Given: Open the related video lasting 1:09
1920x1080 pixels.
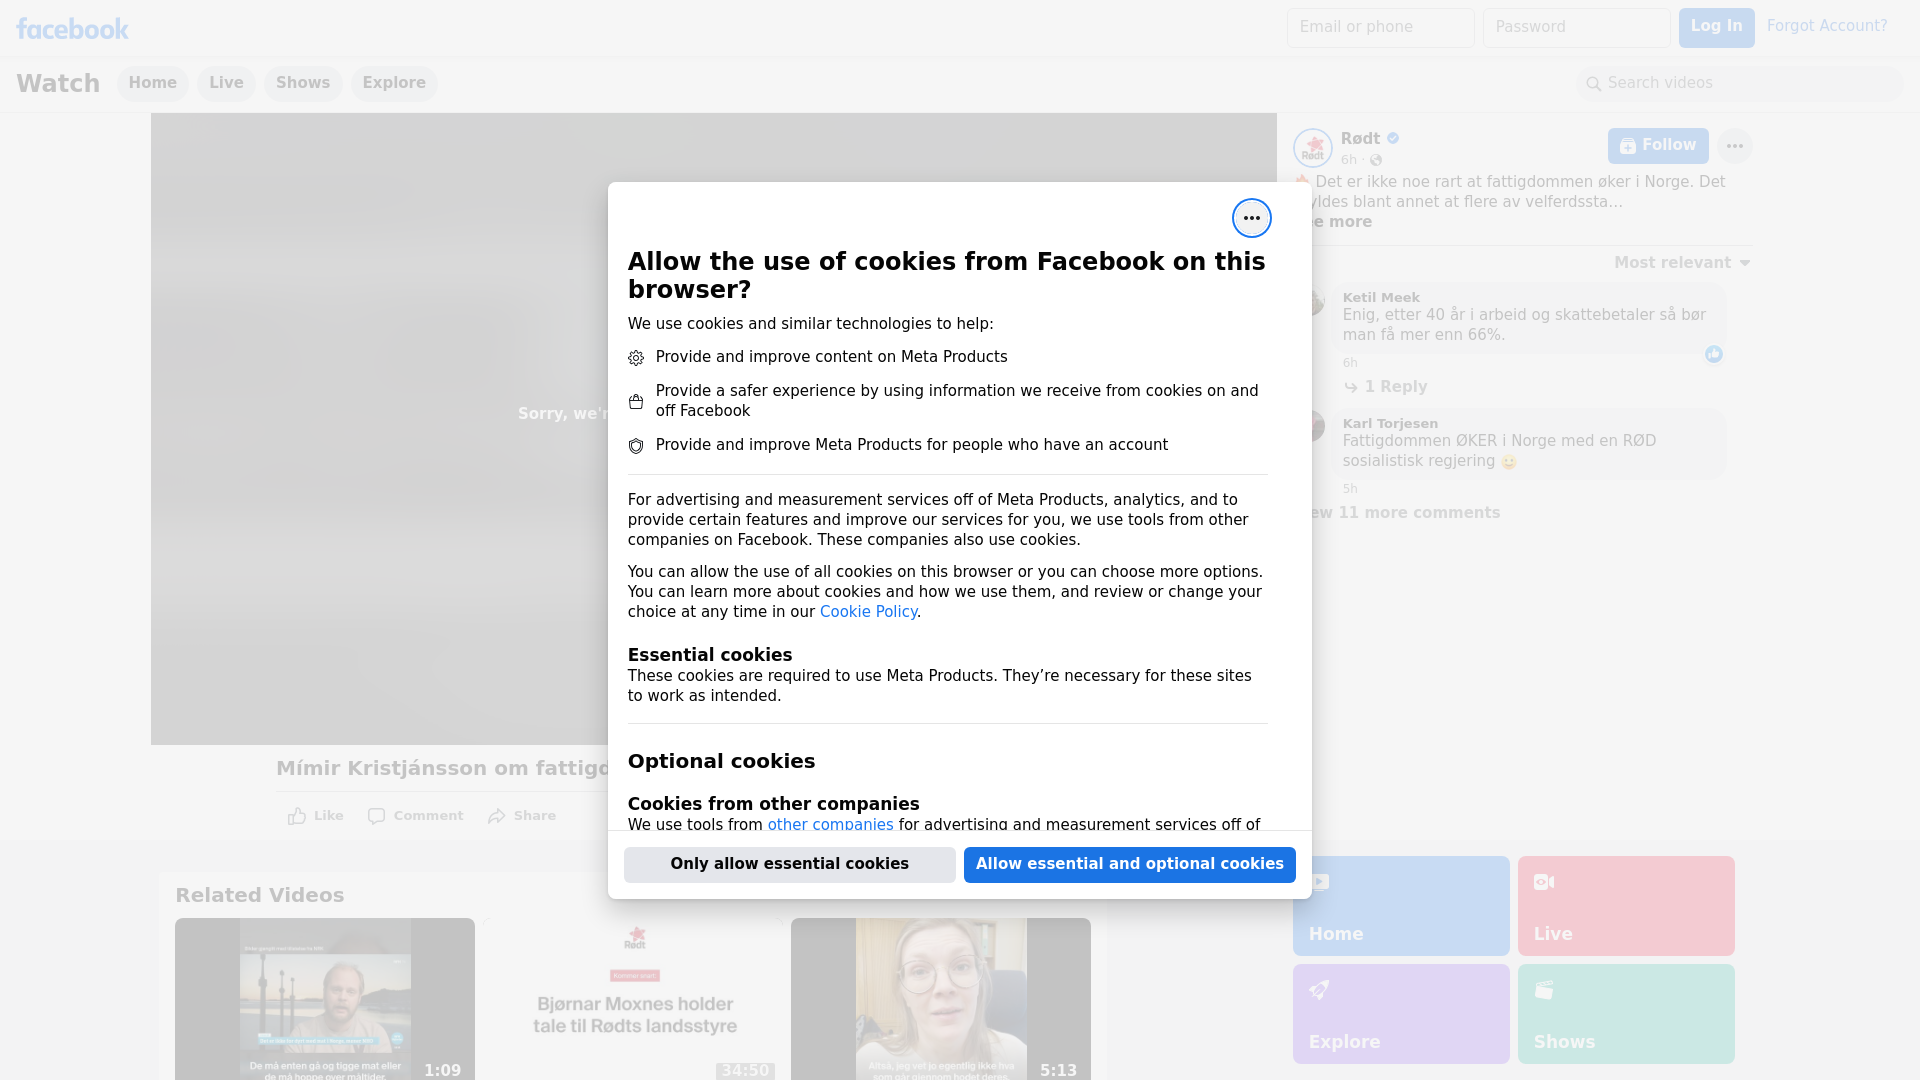Looking at the screenshot, I should click(325, 999).
